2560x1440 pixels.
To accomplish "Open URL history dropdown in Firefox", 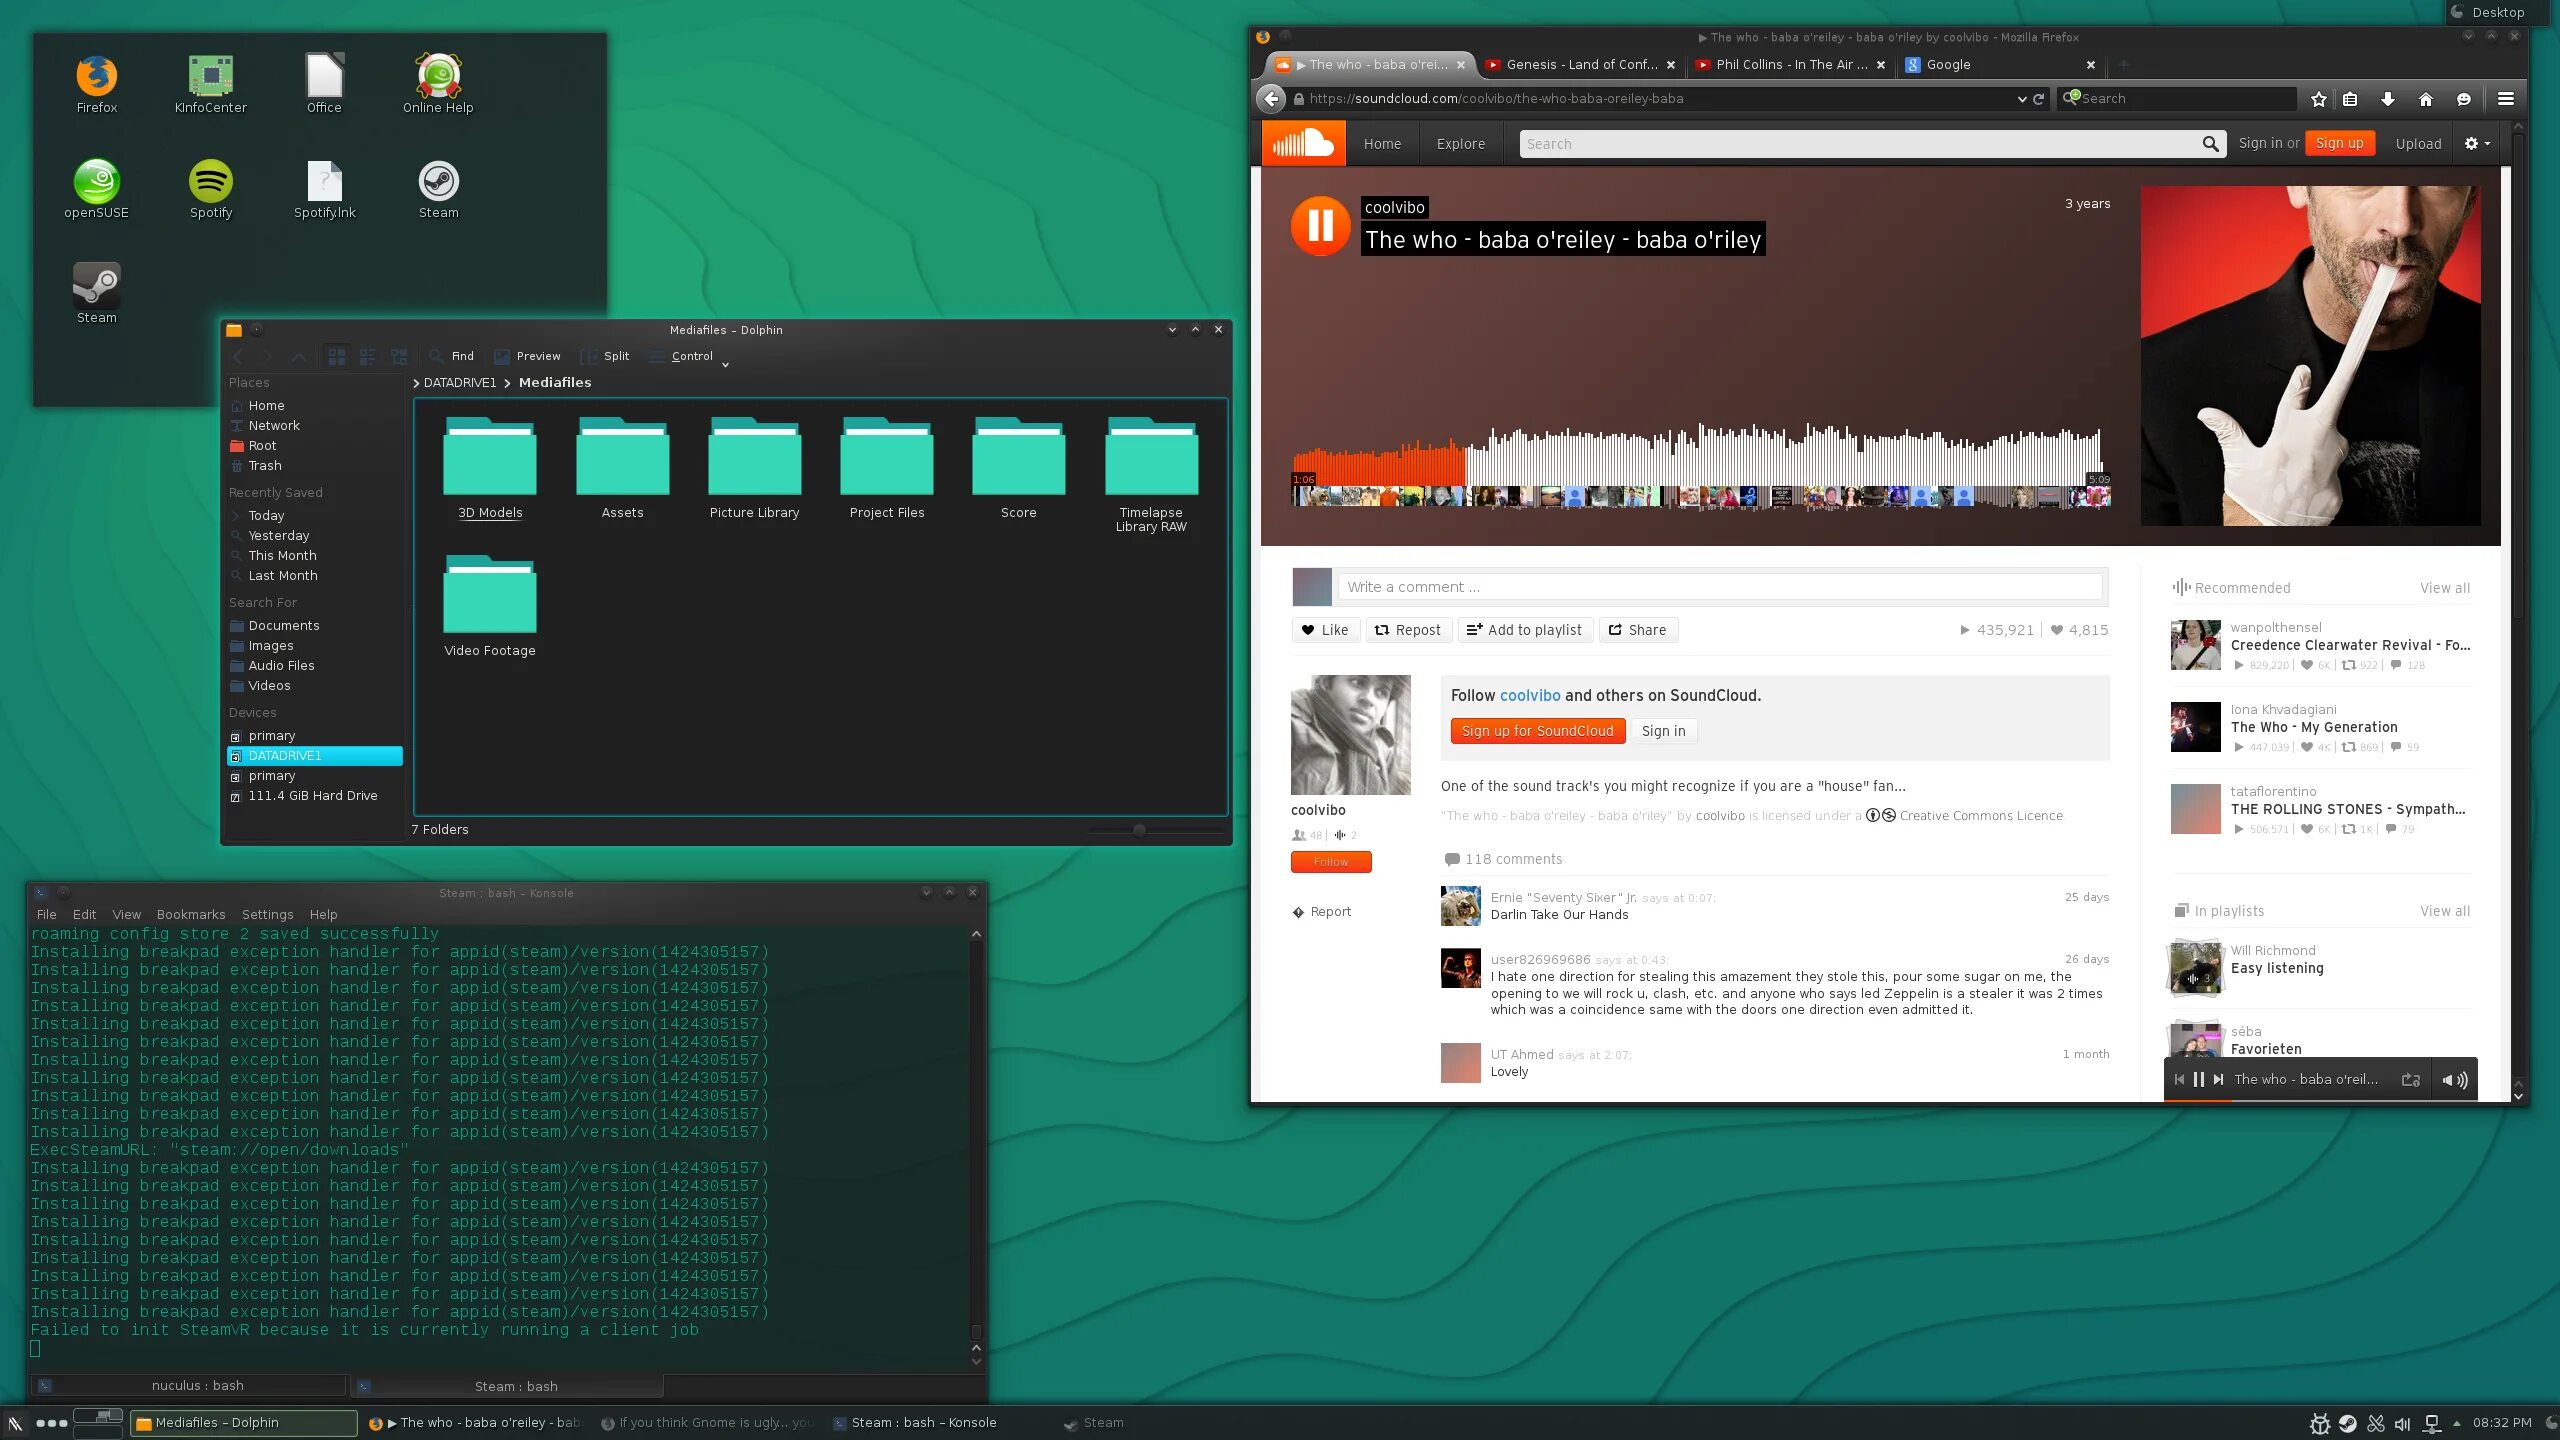I will pyautogui.click(x=2022, y=99).
